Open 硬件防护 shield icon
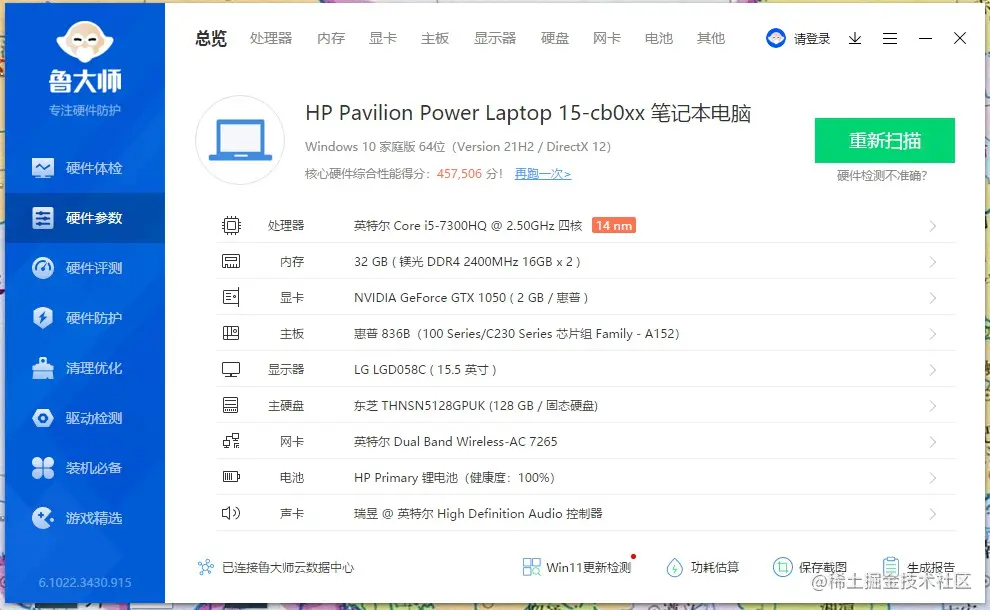This screenshot has width=990, height=610. pyautogui.click(x=43, y=318)
